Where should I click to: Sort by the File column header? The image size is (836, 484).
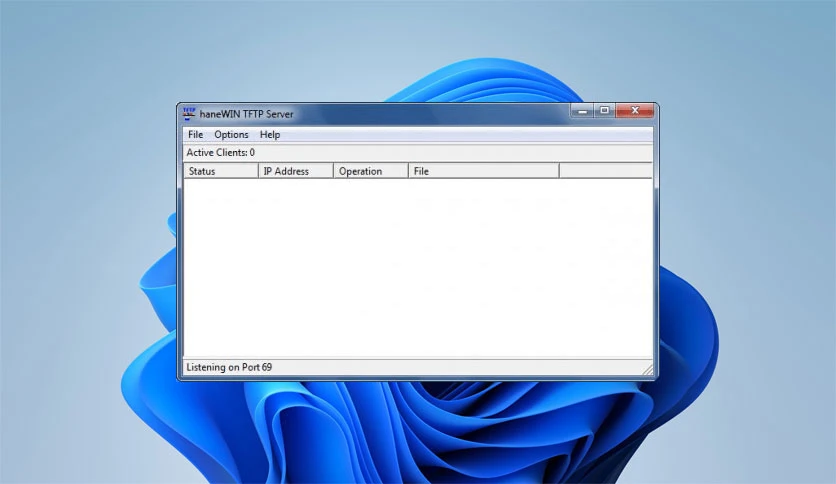[484, 171]
